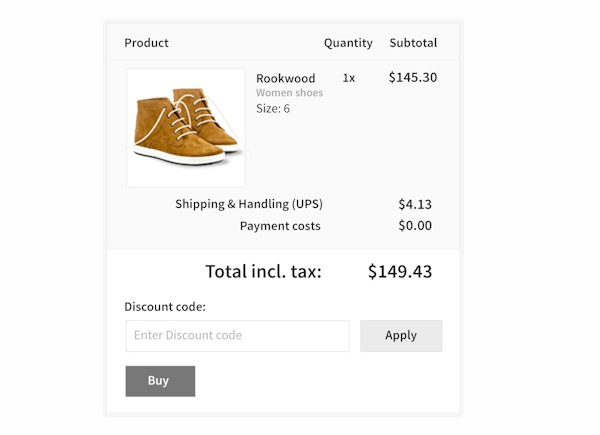
Task: Select the Women shoes category text
Action: pos(289,93)
